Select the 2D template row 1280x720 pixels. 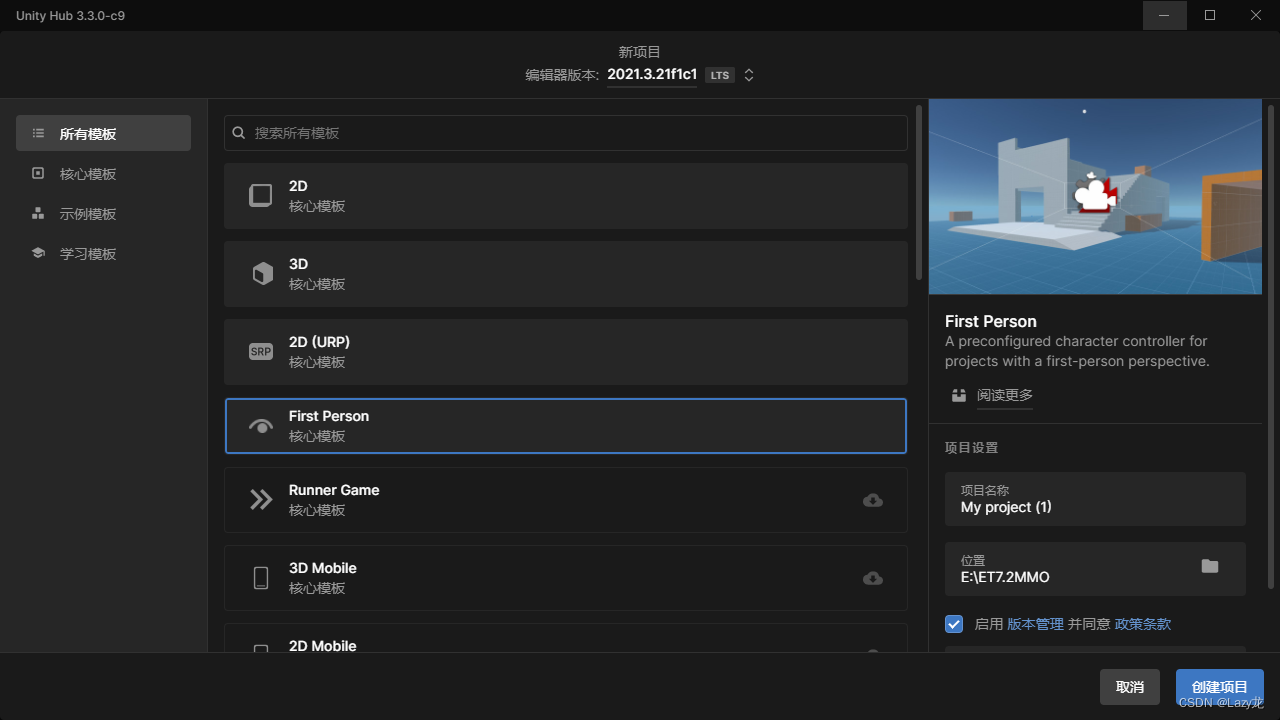pos(566,196)
